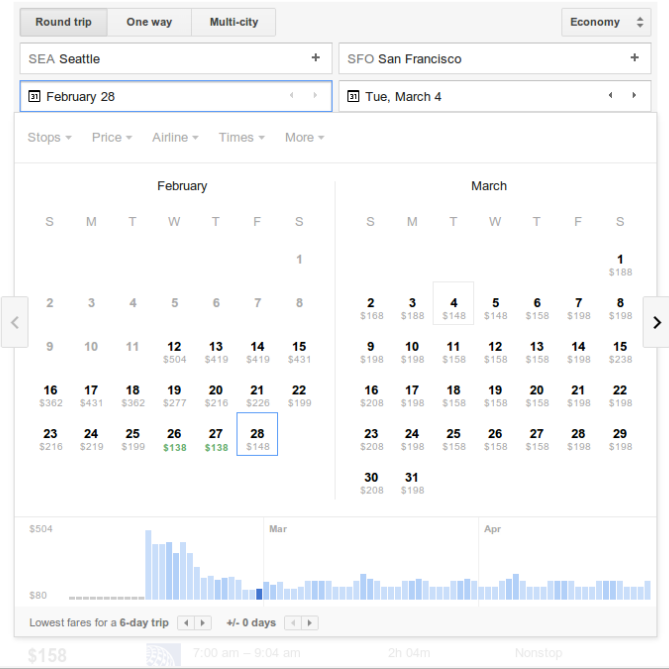
Task: Click the calendar icon in the return date field
Action: pos(353,96)
